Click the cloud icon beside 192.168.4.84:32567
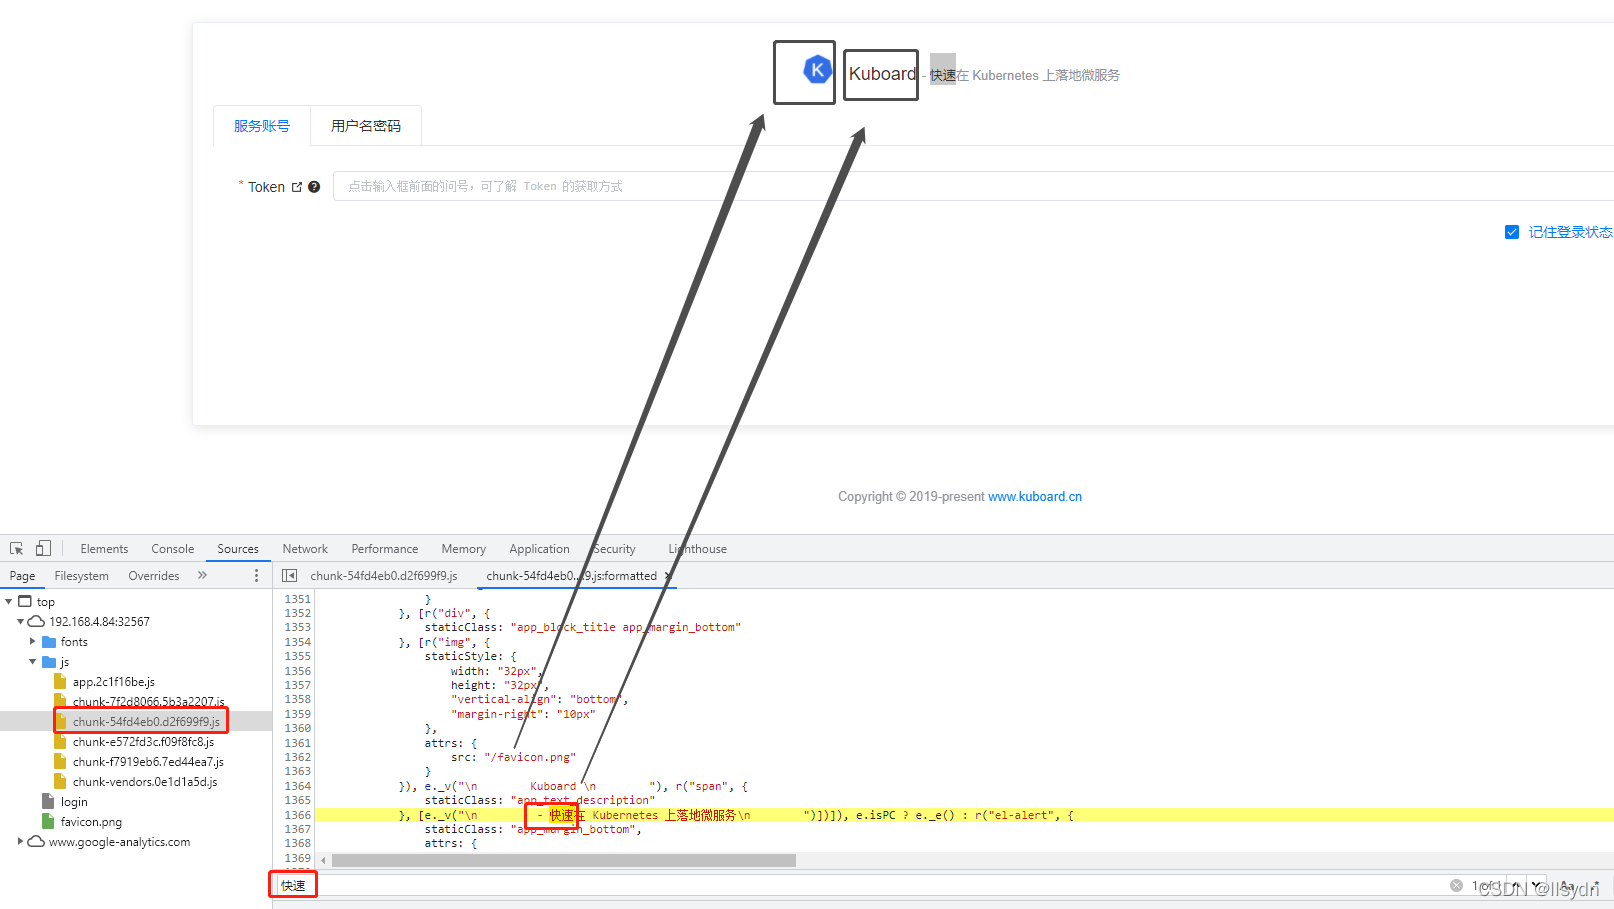Screen dimensions: 1614x909 (x=36, y=622)
